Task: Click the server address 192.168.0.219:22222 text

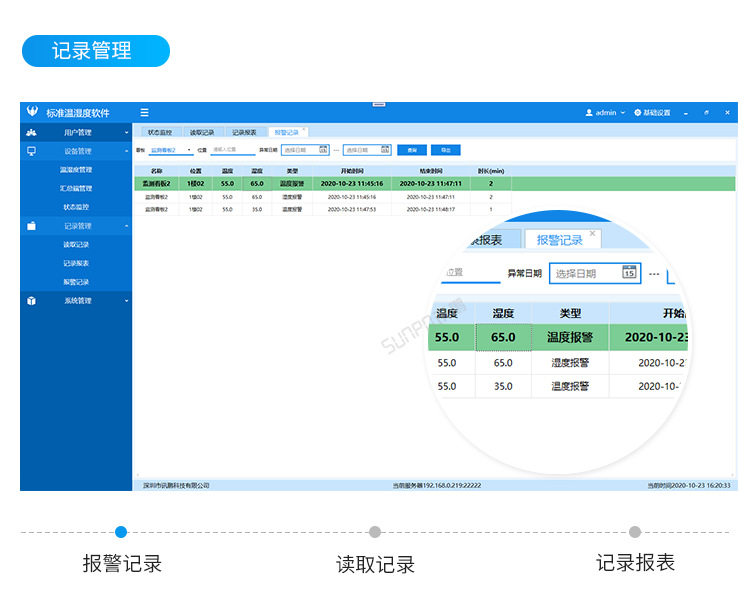Action: click(x=452, y=485)
